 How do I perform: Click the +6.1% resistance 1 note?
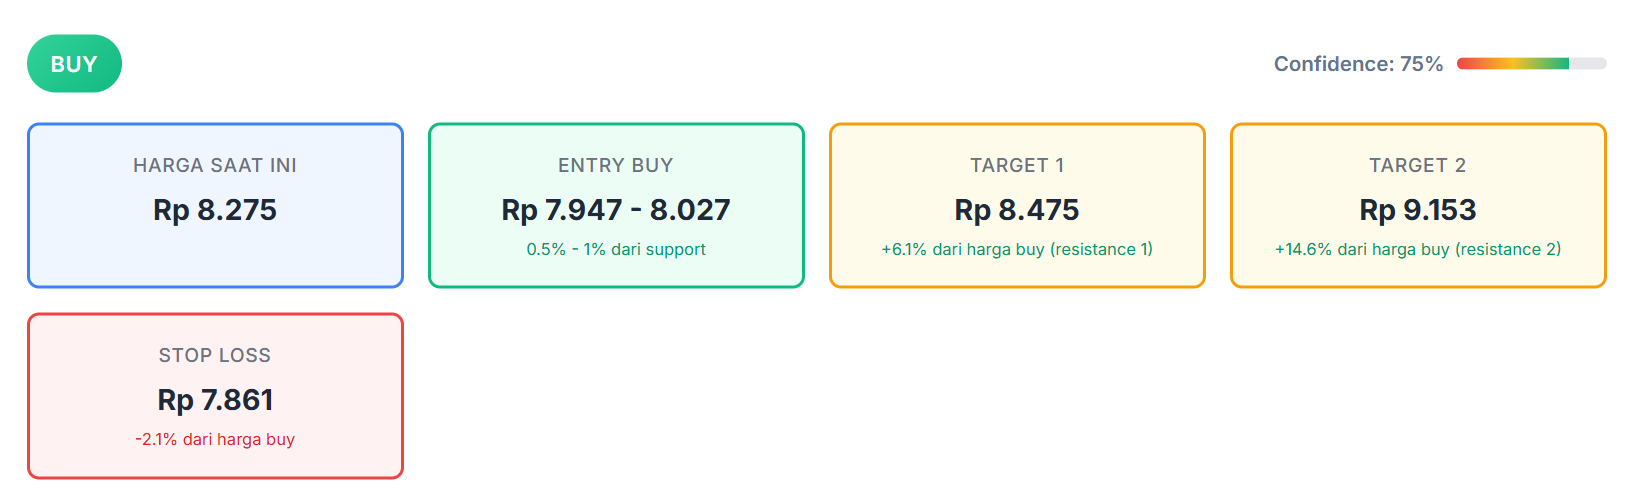(x=1017, y=249)
